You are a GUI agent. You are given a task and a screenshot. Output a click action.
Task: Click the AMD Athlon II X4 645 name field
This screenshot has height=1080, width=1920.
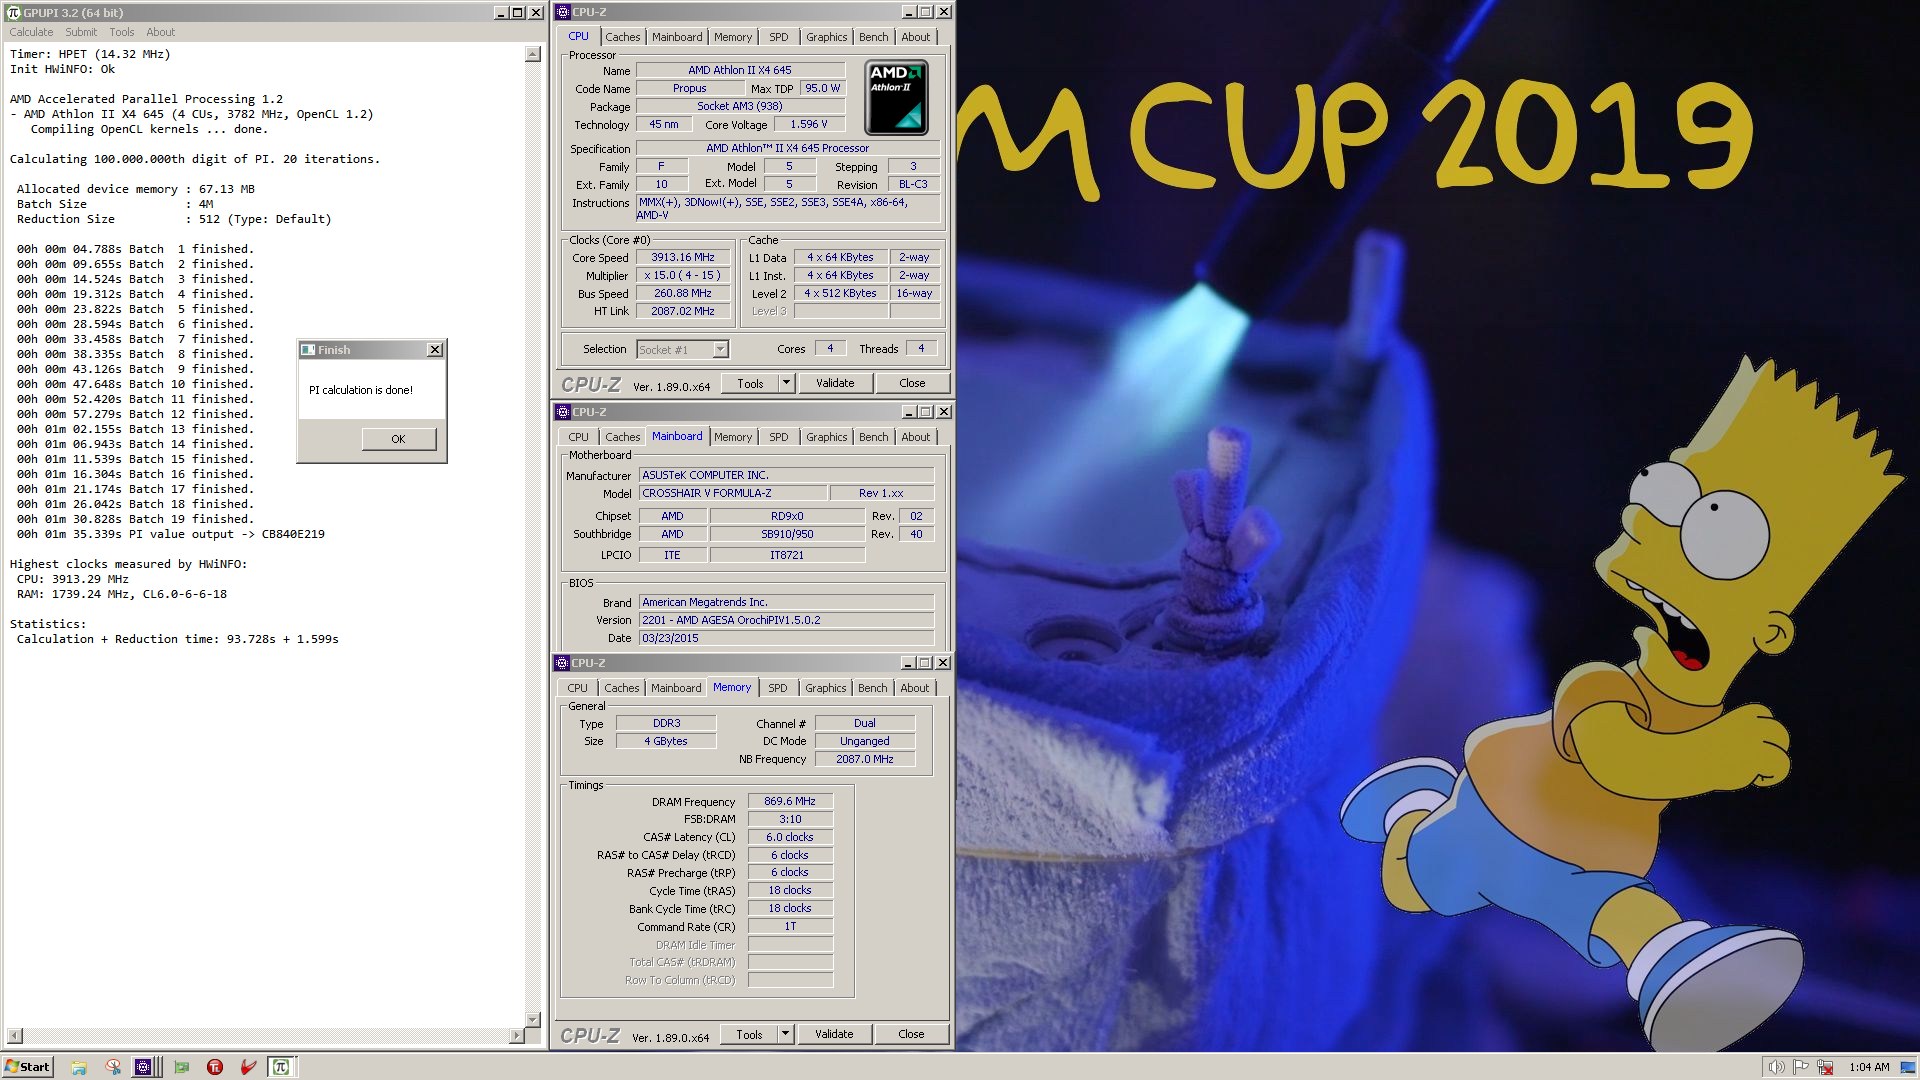[x=740, y=70]
